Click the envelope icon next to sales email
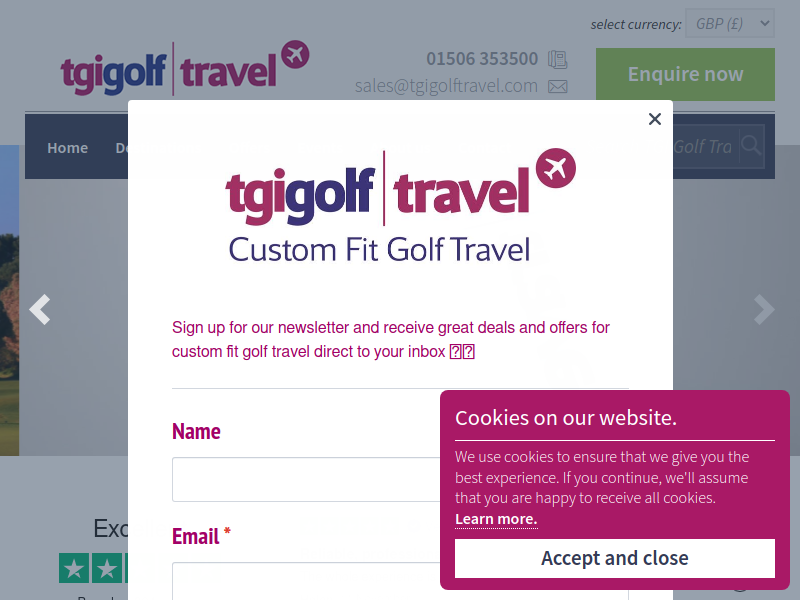The width and height of the screenshot is (800, 600). pyautogui.click(x=558, y=87)
